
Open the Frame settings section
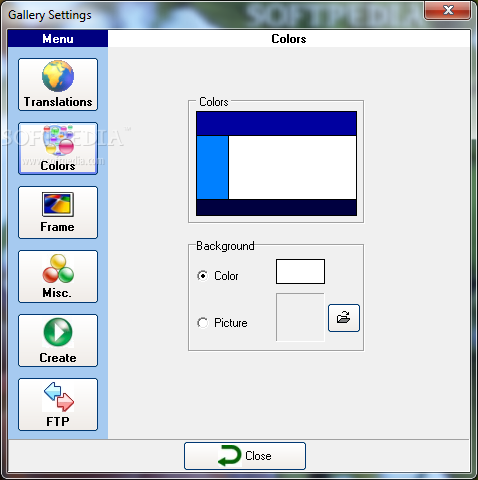(x=58, y=212)
